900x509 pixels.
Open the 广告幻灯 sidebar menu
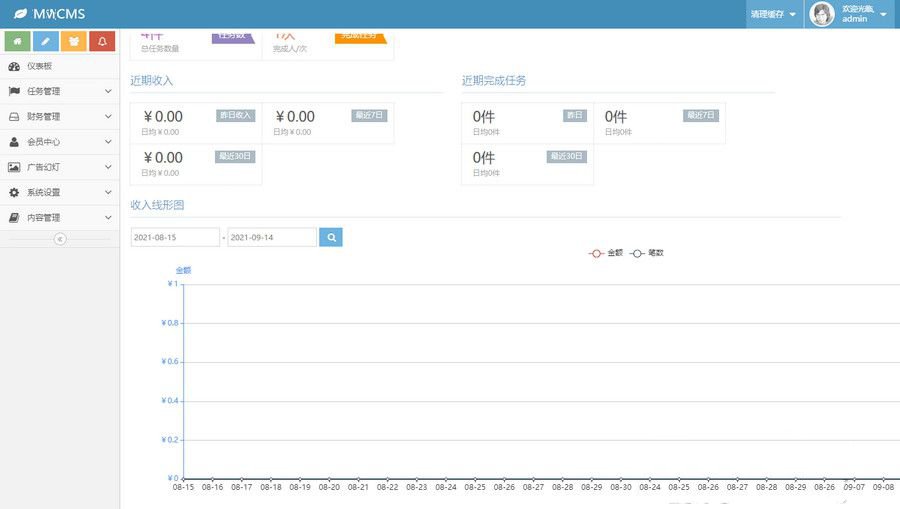tap(60, 167)
